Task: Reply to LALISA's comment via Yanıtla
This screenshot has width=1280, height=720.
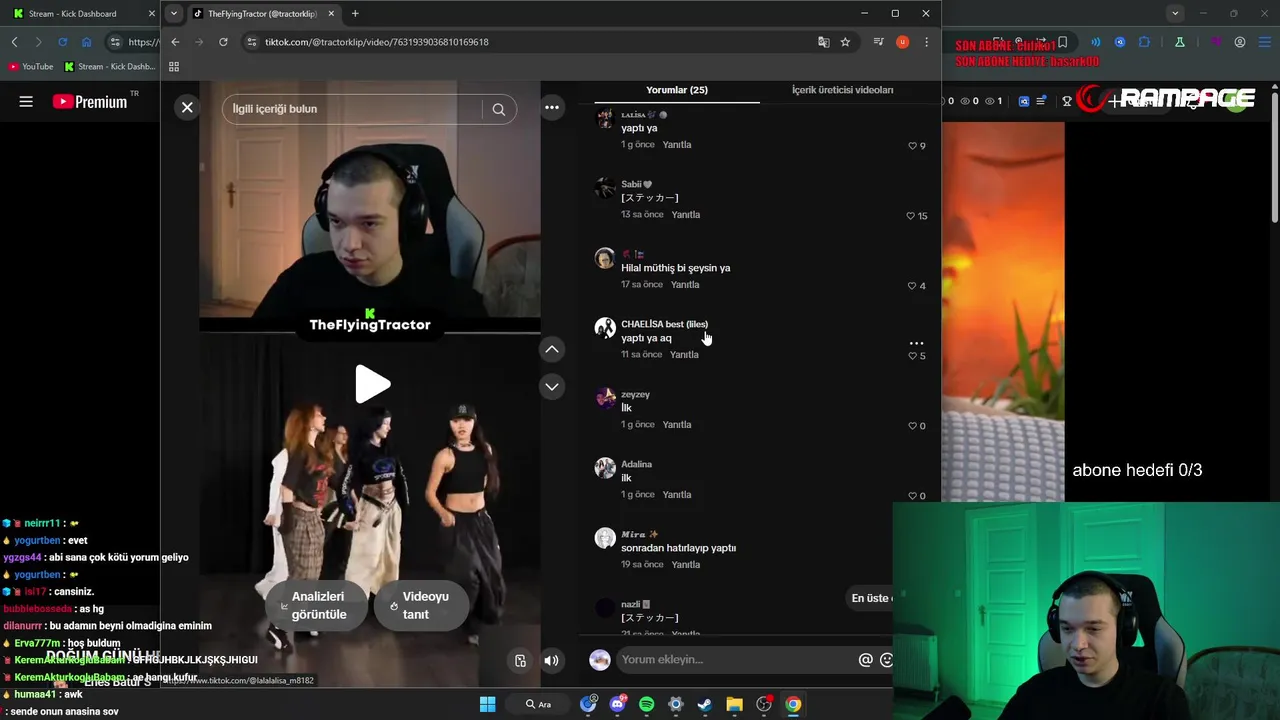Action: [x=677, y=145]
